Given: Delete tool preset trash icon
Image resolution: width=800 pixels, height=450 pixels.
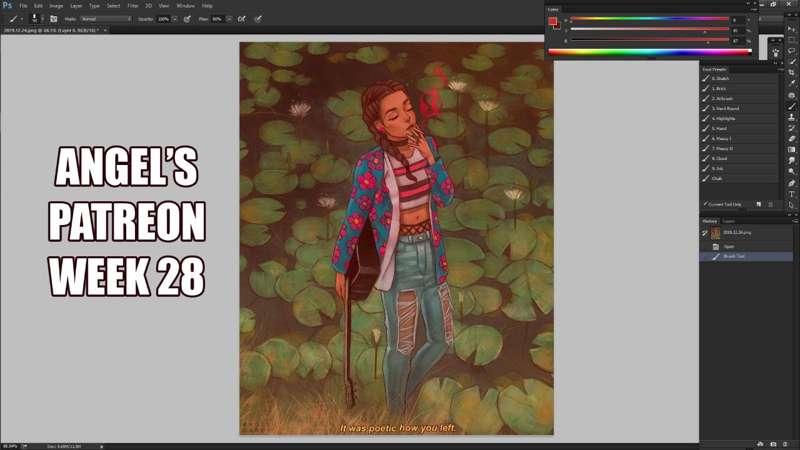Looking at the screenshot, I should click(770, 204).
